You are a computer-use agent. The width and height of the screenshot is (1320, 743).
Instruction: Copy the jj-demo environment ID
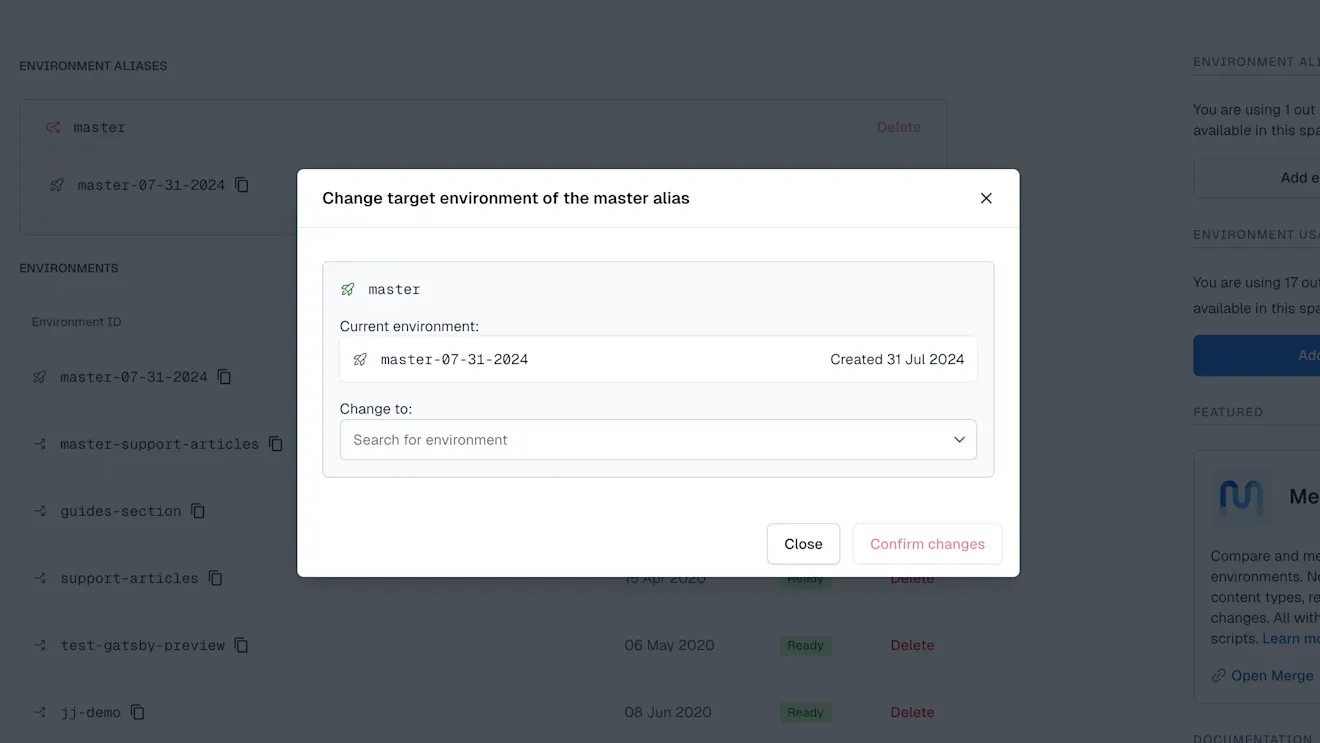click(x=138, y=712)
